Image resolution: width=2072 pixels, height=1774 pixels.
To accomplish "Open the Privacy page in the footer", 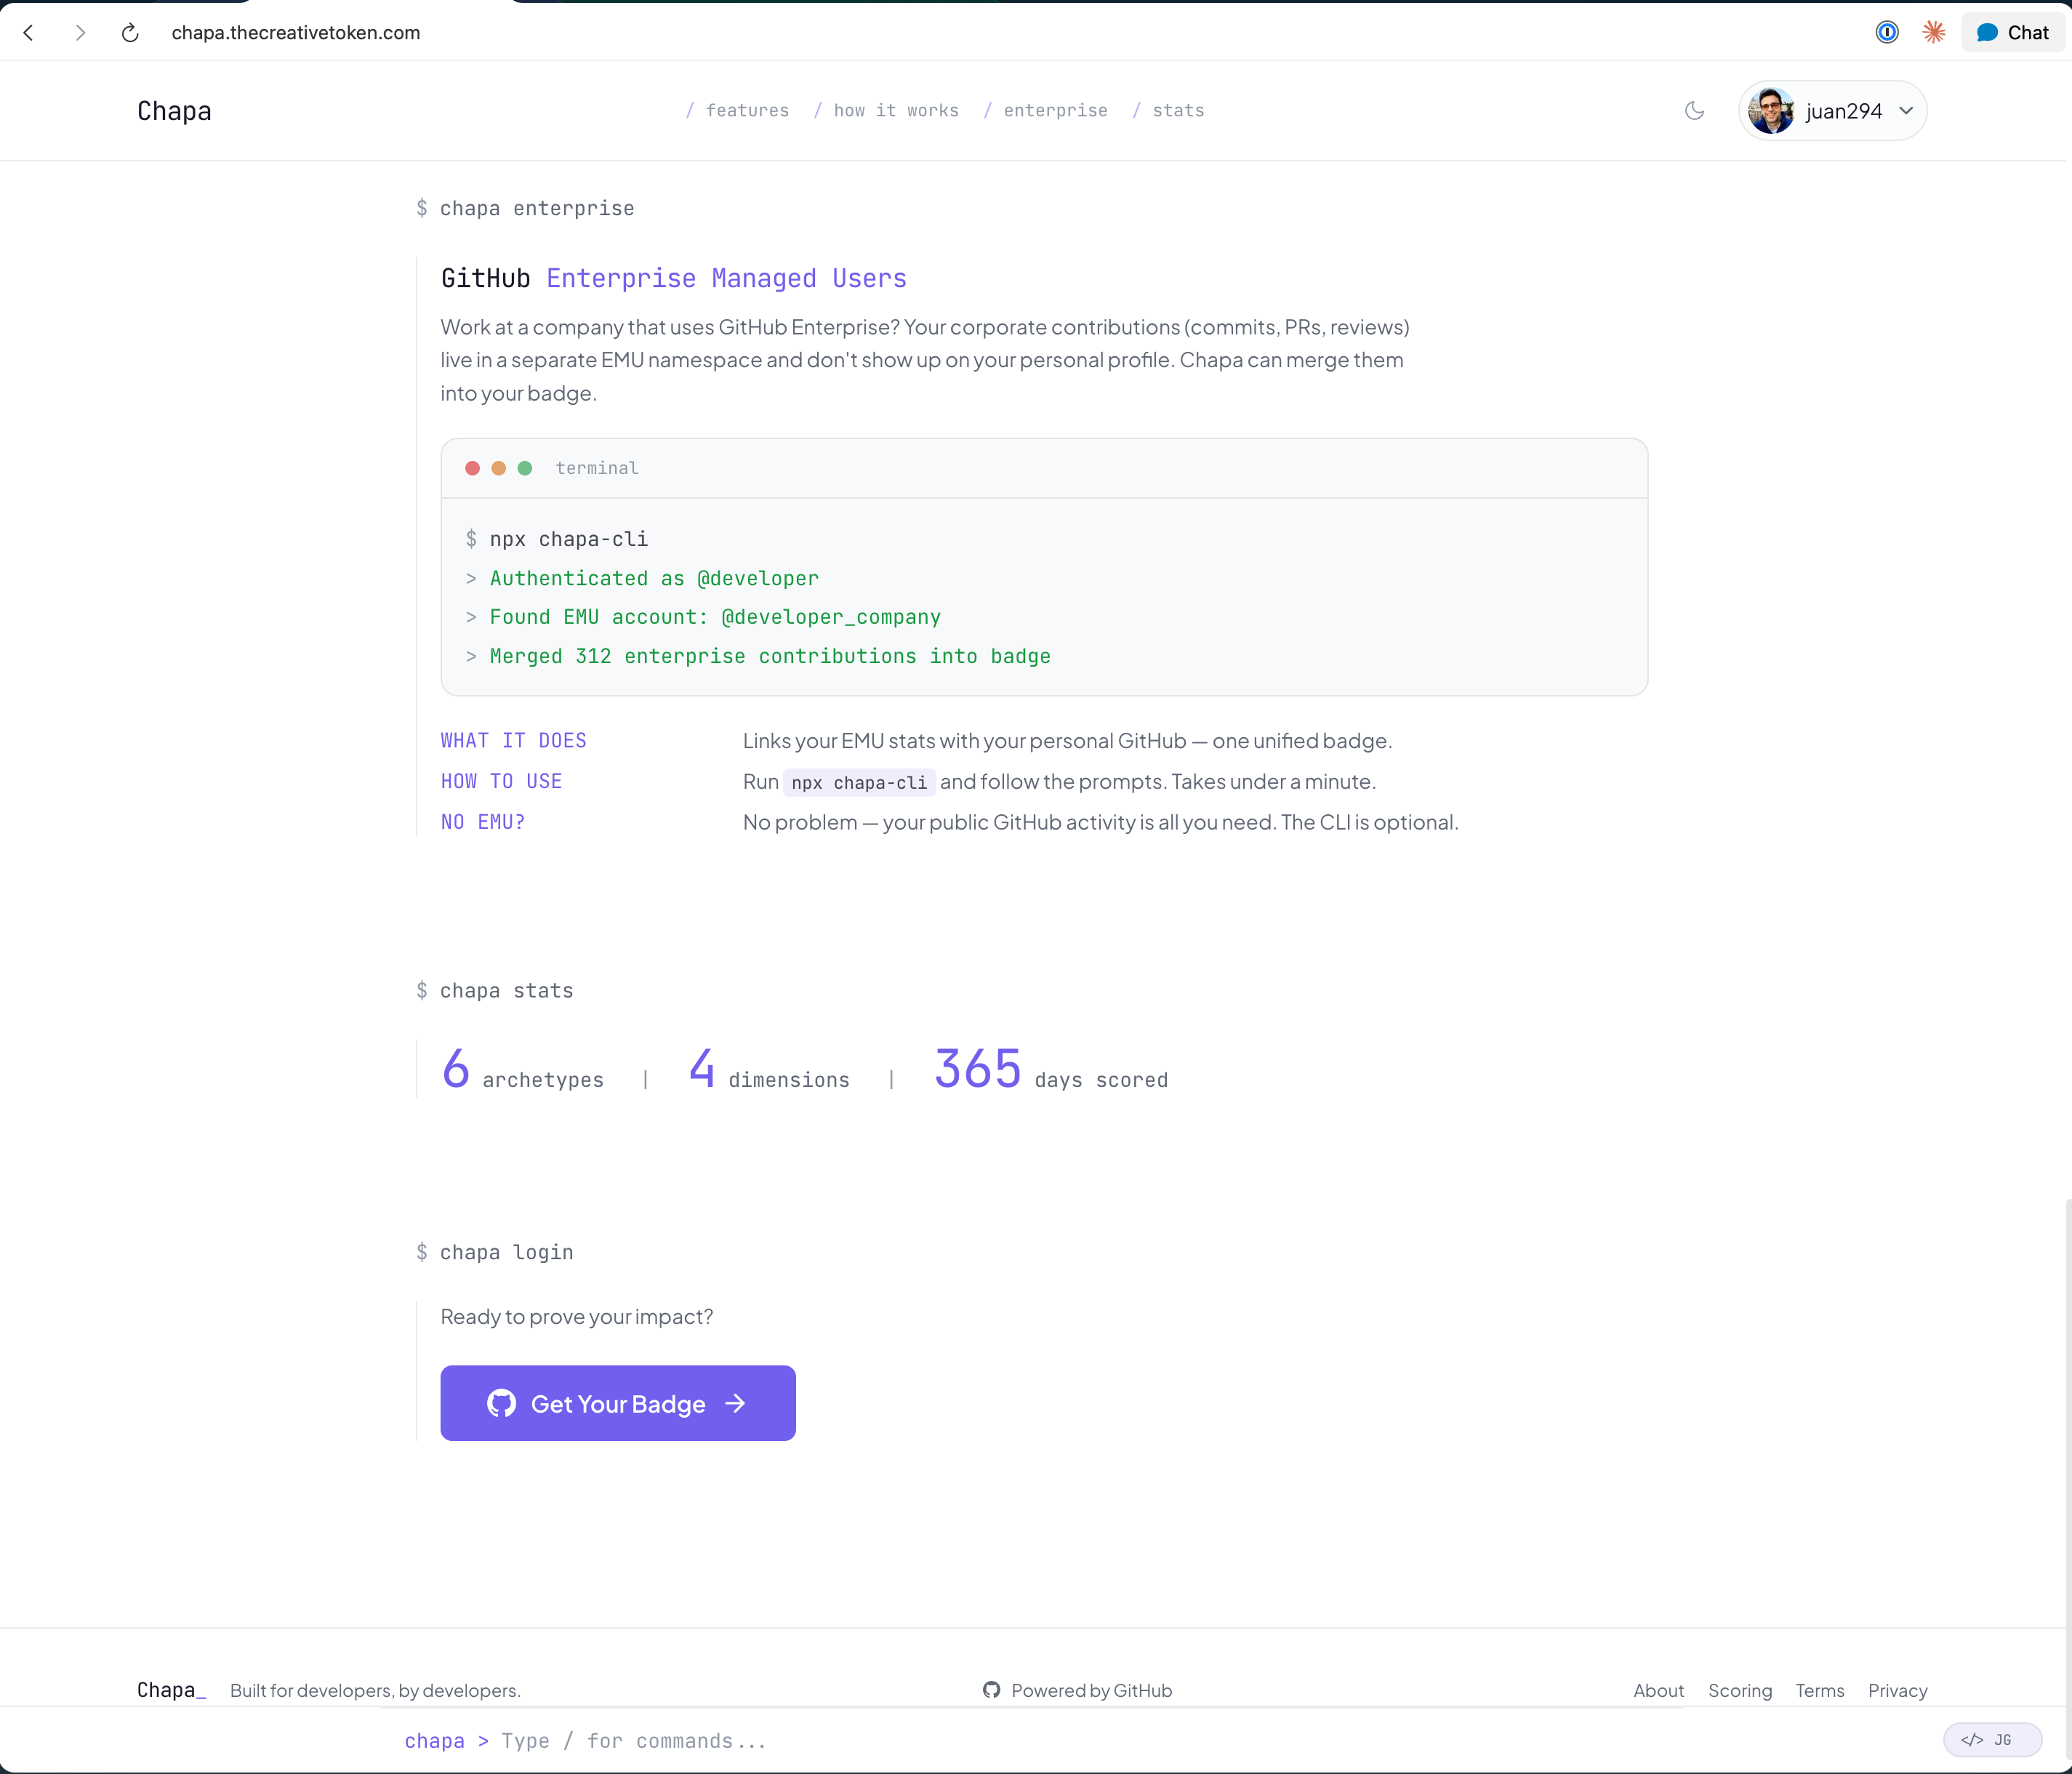I will tap(1897, 1690).
